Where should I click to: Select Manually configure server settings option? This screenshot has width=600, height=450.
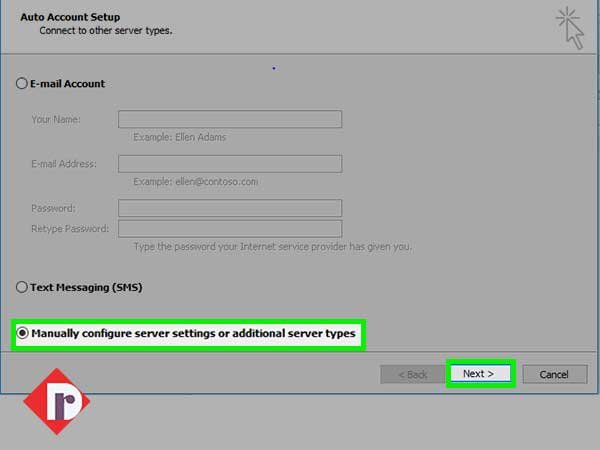(x=22, y=333)
